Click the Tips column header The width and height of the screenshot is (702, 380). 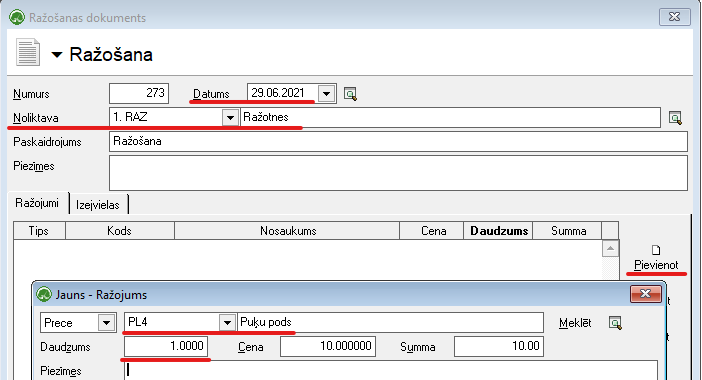(x=39, y=231)
